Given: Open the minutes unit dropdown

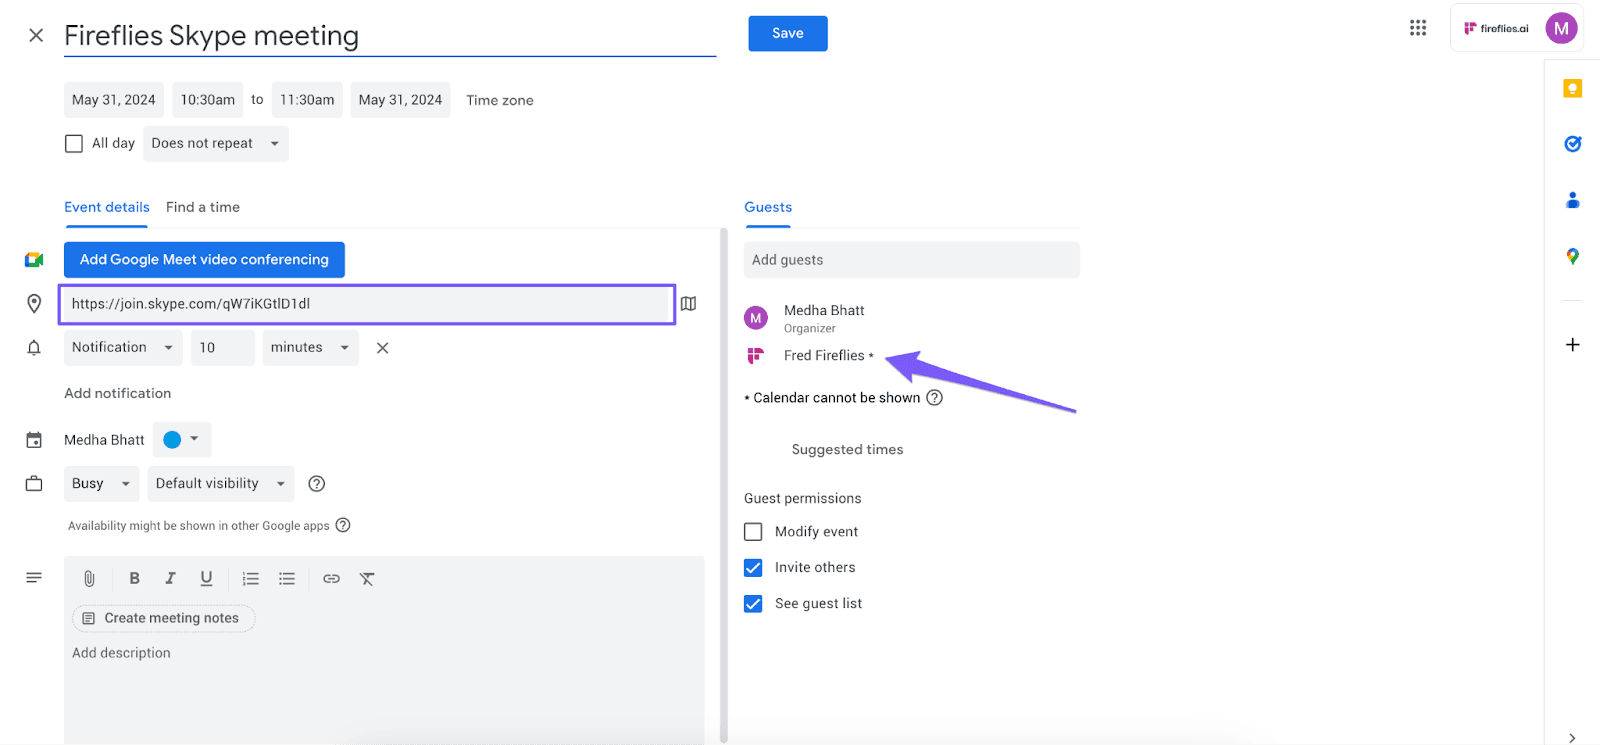Looking at the screenshot, I should (x=310, y=348).
